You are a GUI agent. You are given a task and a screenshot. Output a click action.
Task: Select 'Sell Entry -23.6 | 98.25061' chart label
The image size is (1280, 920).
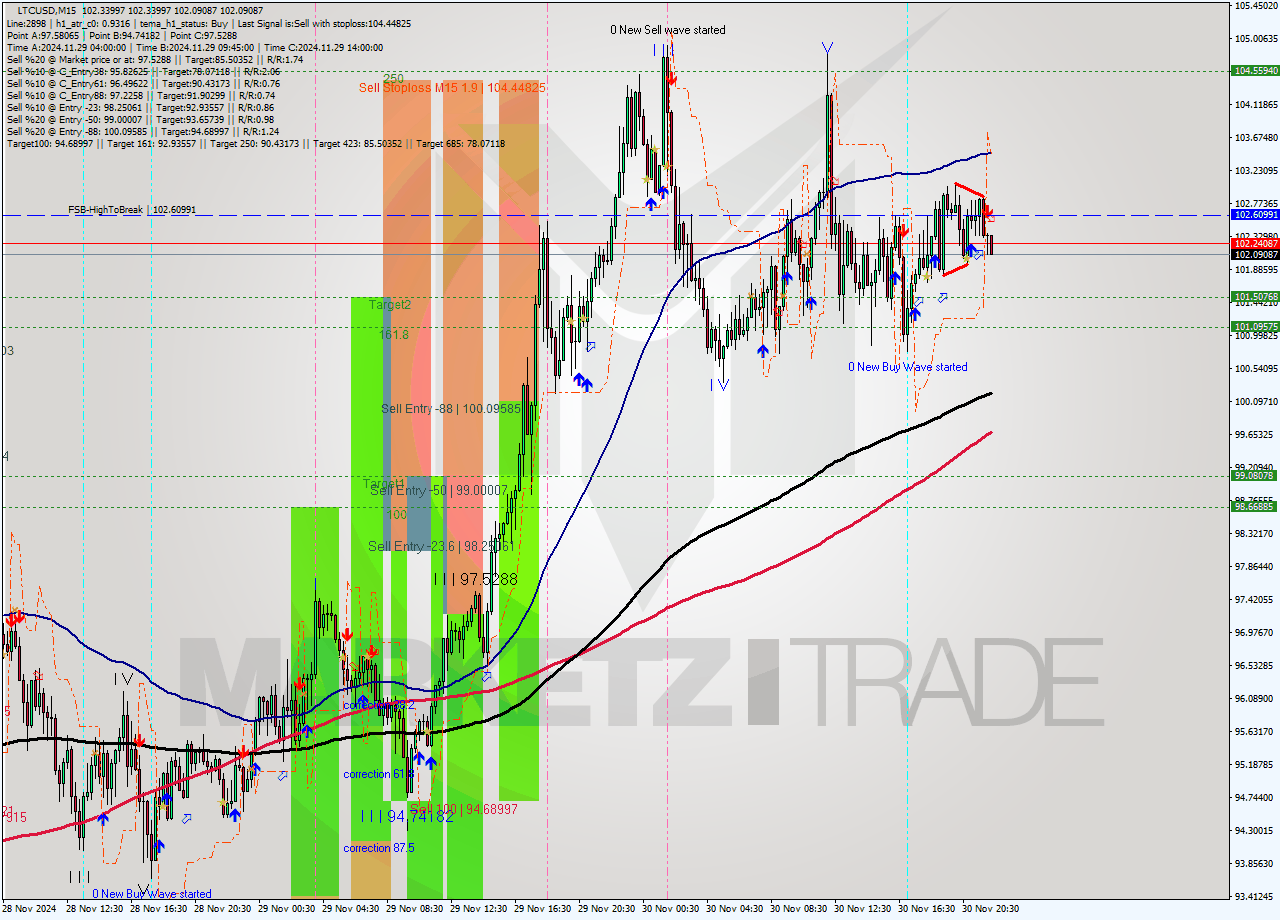441,546
